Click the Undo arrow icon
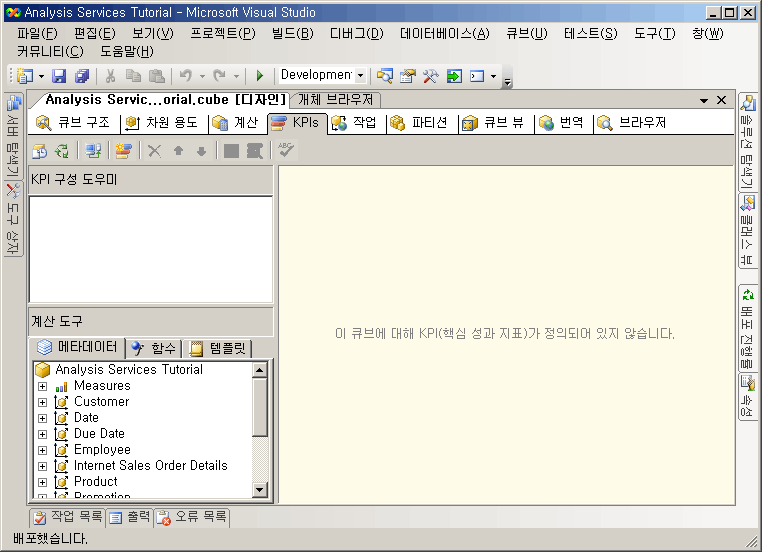The height and width of the screenshot is (552, 762). pyautogui.click(x=186, y=76)
